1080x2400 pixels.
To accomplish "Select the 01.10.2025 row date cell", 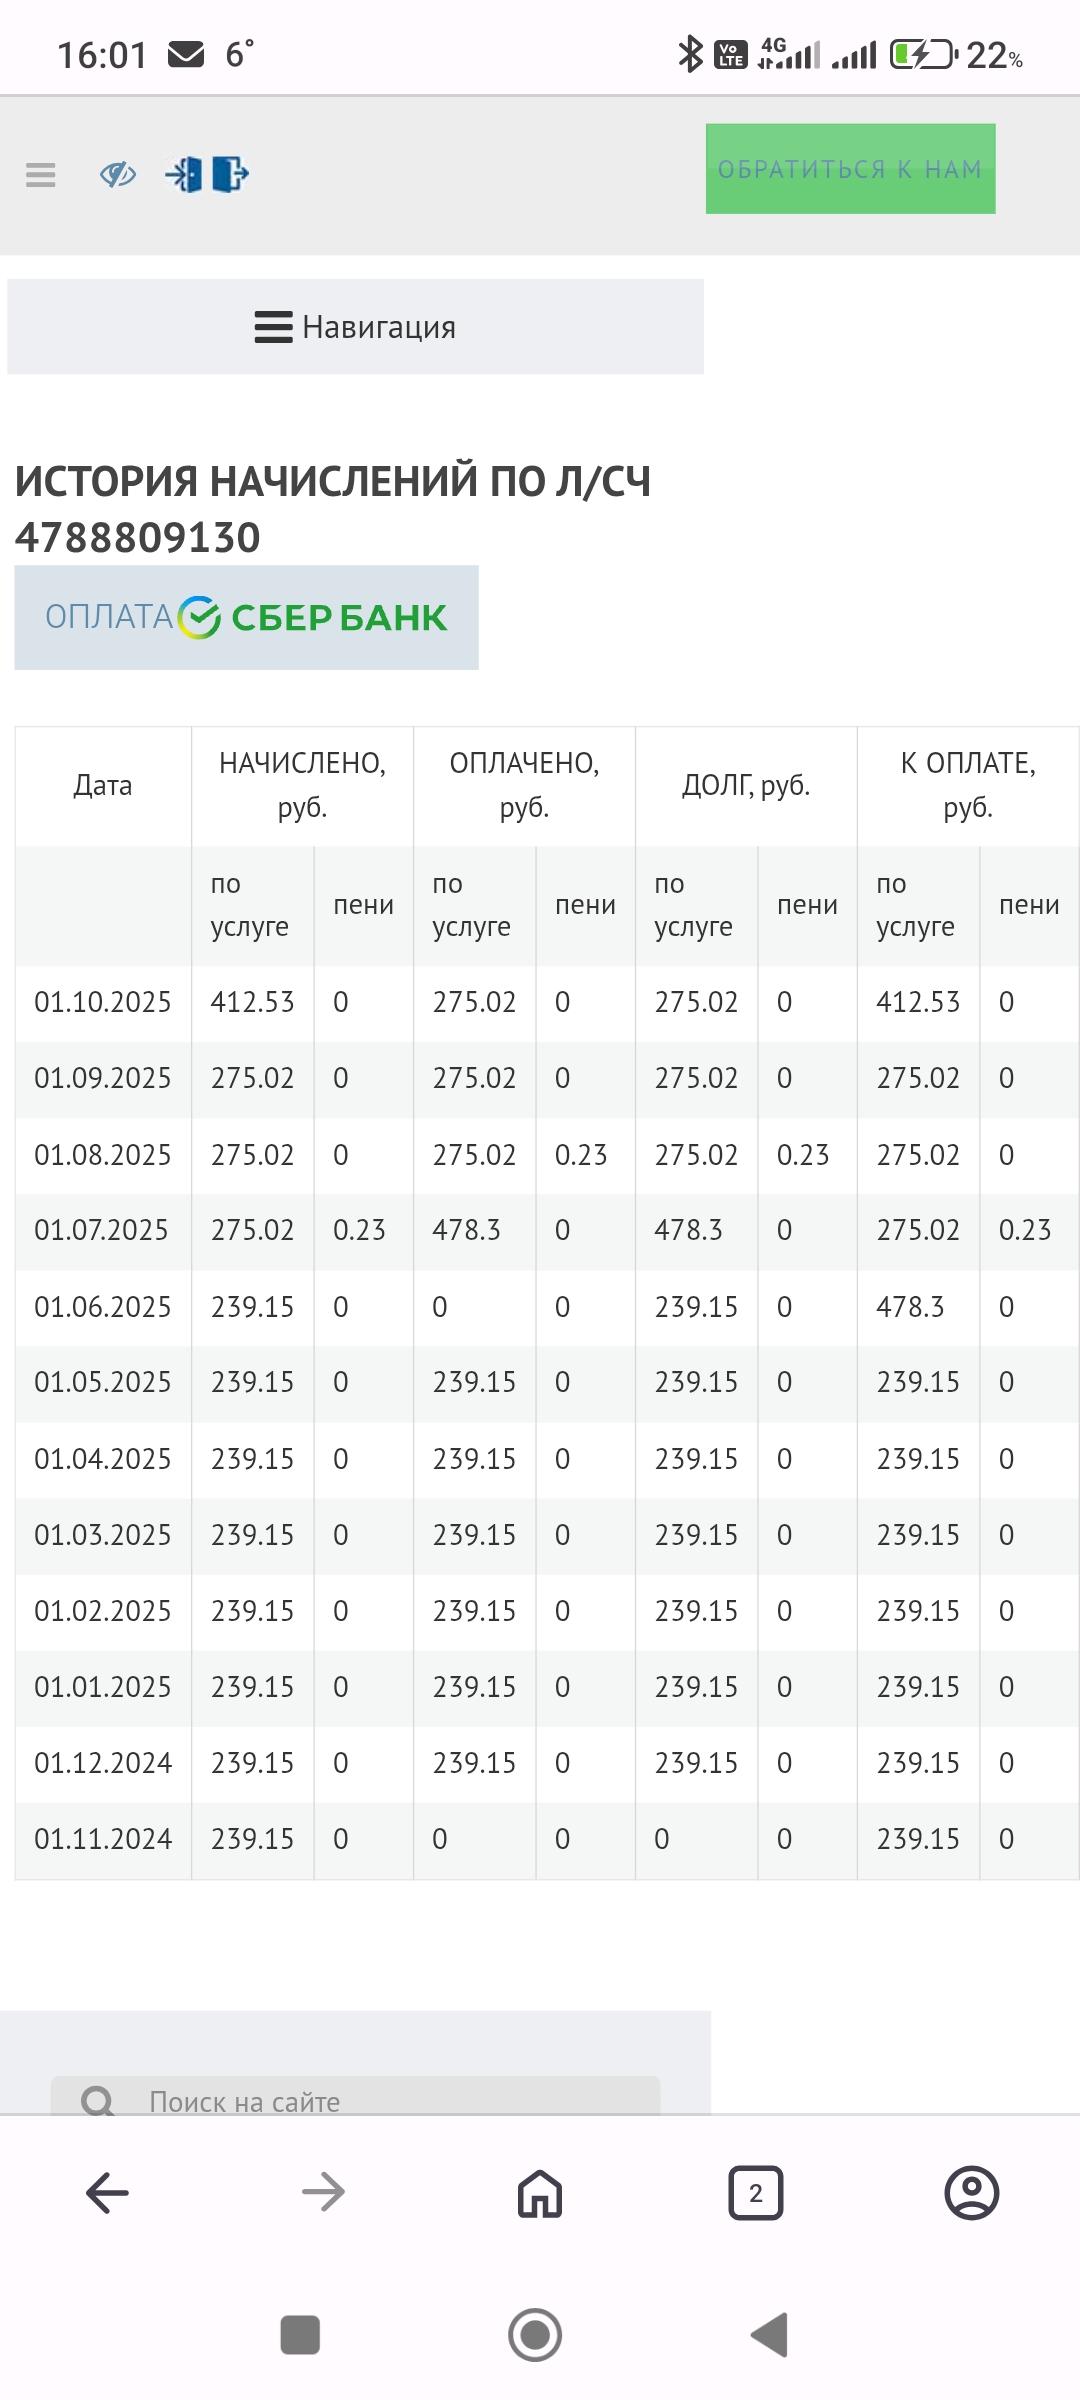I will tap(103, 1002).
